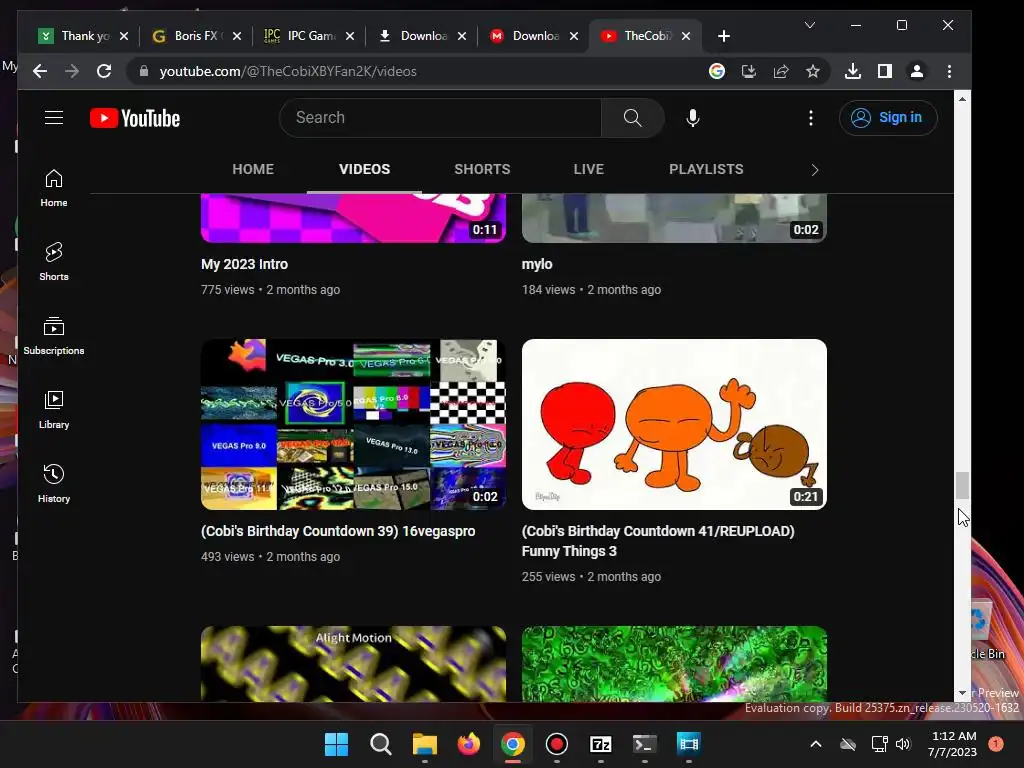1024x768 pixels.
Task: Expand tab search dropdown chevron
Action: [x=810, y=25]
